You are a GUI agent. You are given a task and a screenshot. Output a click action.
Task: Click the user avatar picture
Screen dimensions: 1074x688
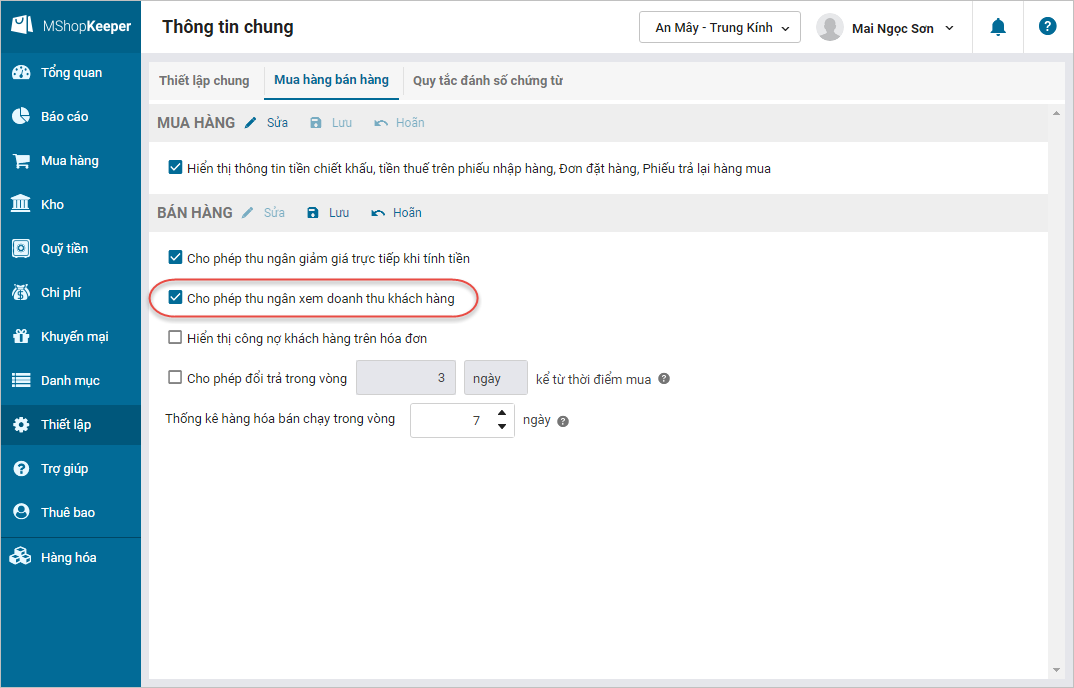pyautogui.click(x=829, y=27)
